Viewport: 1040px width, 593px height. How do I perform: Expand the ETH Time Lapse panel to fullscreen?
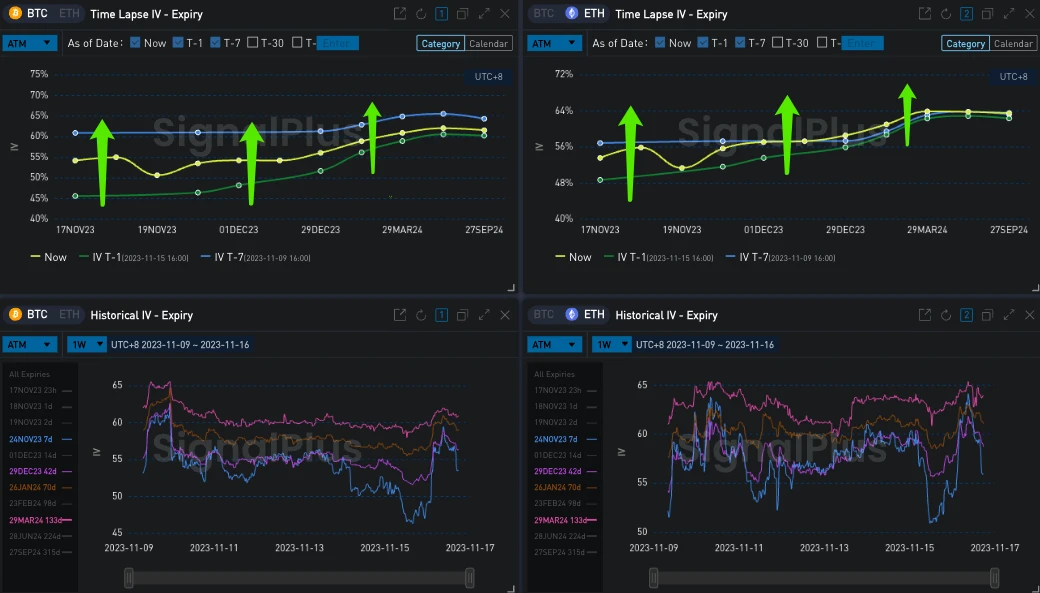pyautogui.click(x=1008, y=14)
